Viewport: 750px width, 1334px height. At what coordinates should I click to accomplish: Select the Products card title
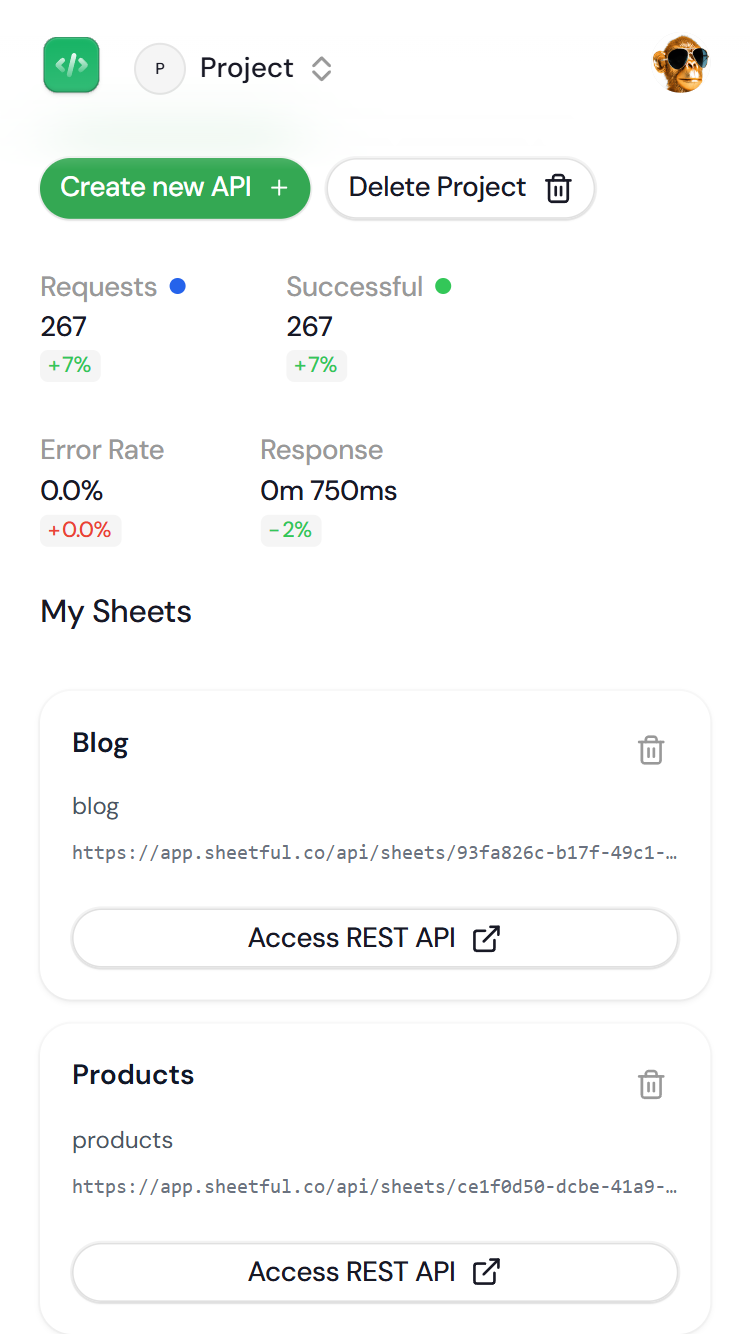click(133, 1075)
